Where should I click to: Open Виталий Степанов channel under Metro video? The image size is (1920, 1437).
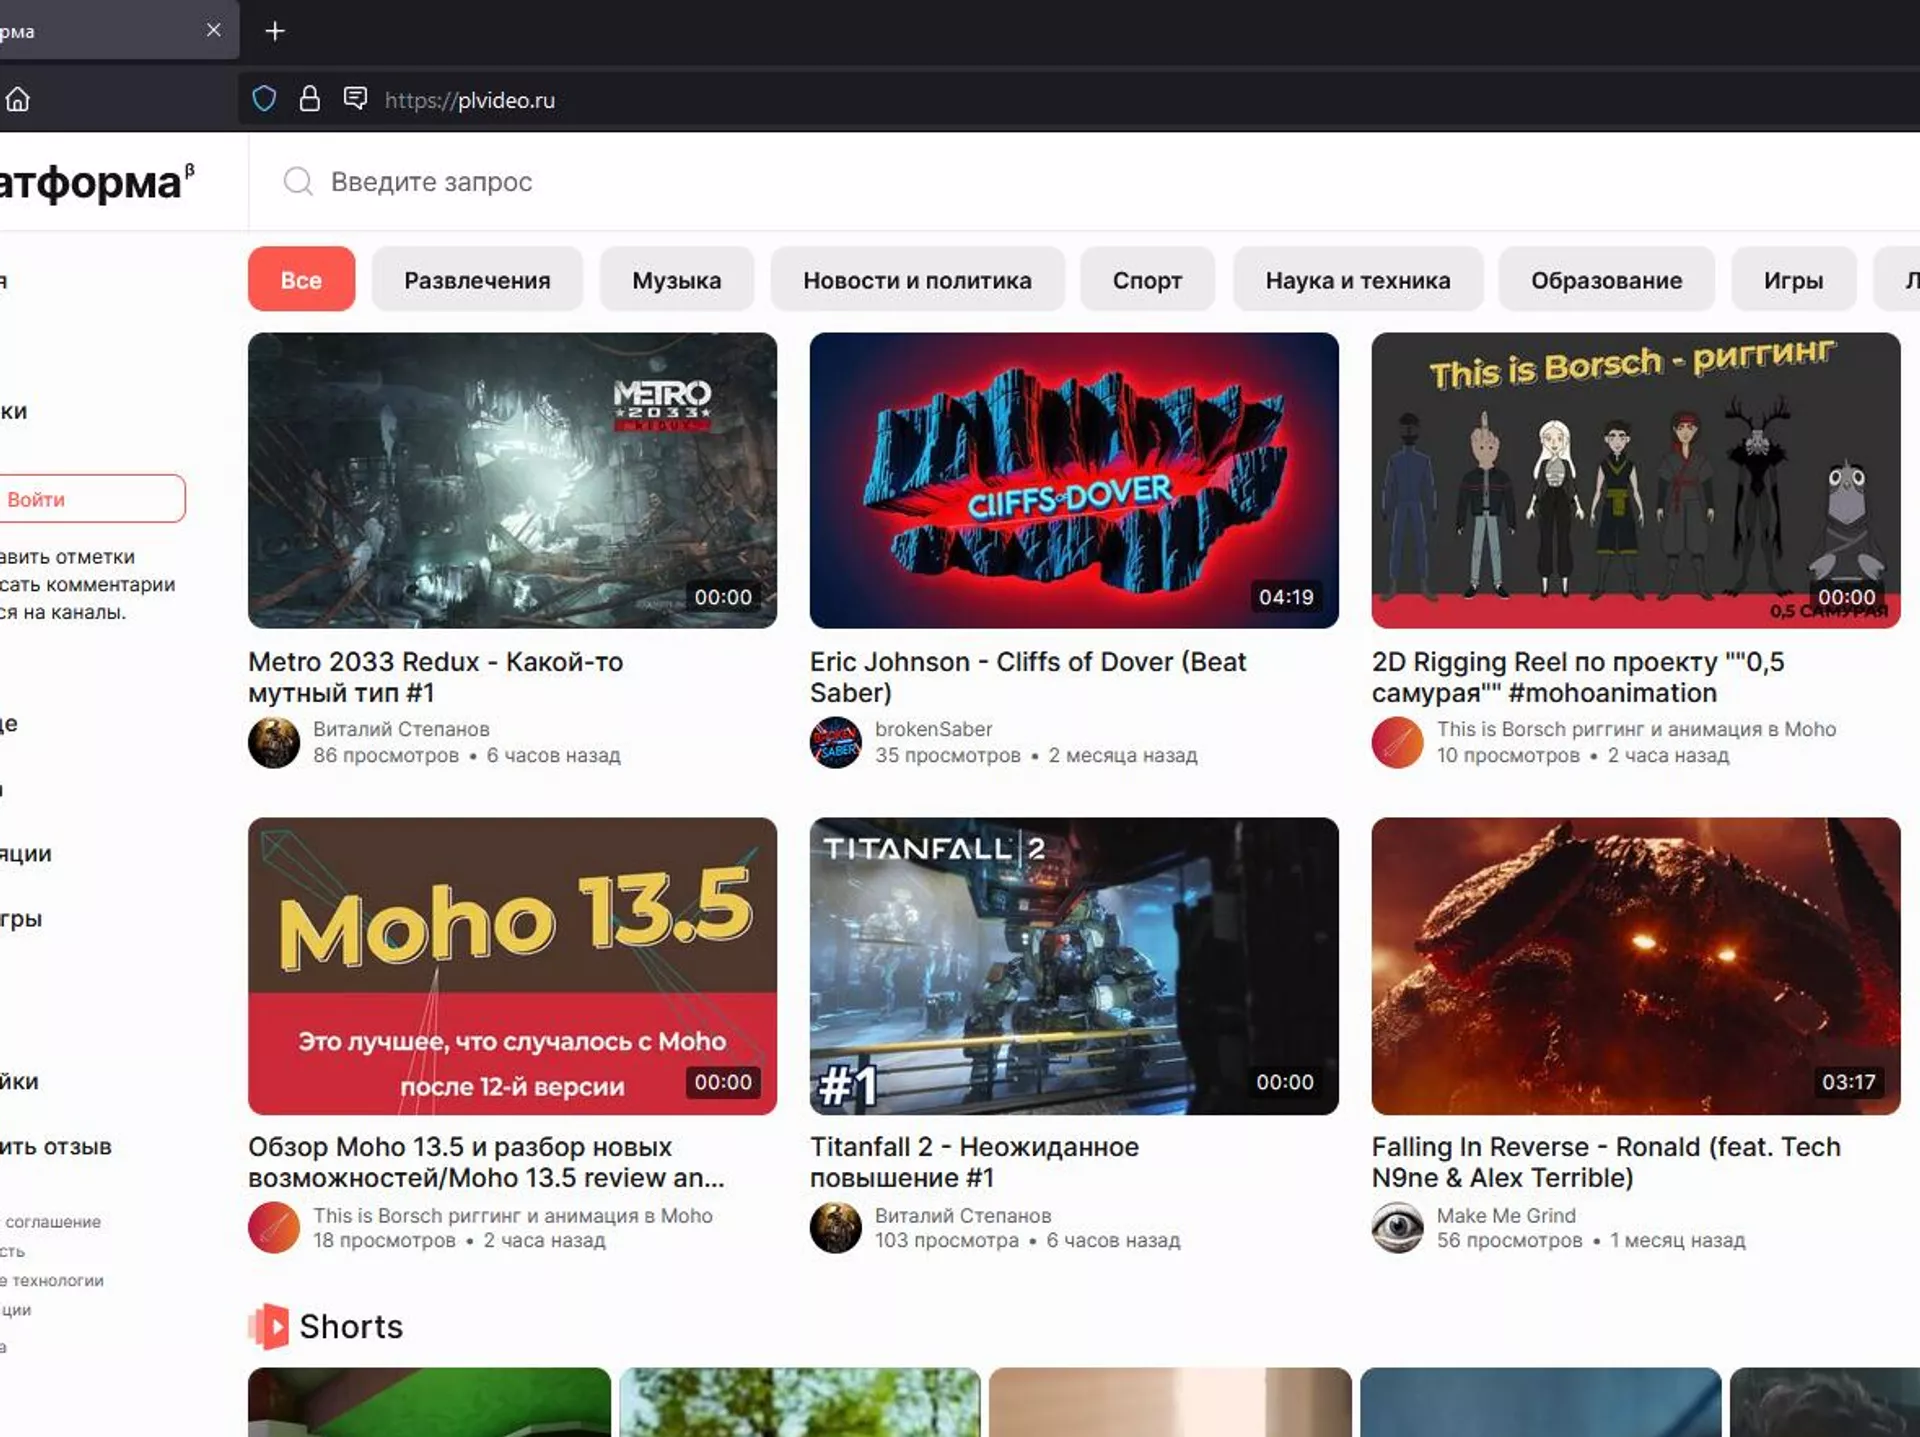[401, 729]
